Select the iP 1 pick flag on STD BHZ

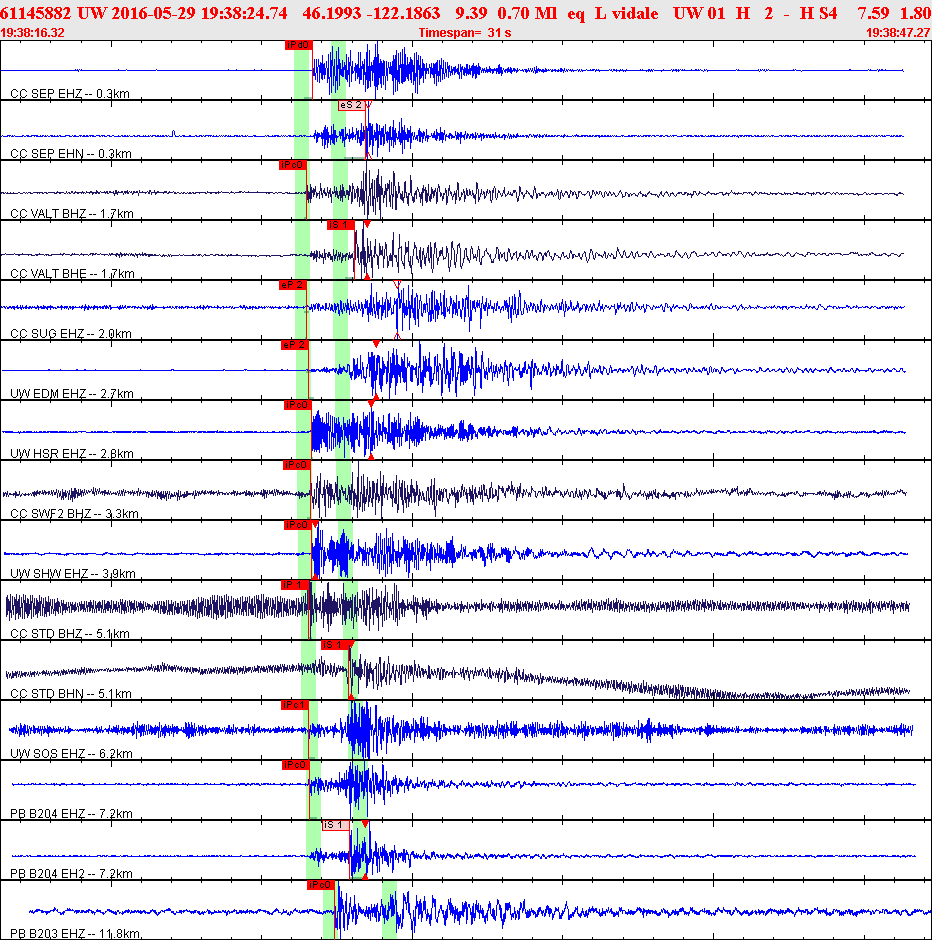point(295,585)
